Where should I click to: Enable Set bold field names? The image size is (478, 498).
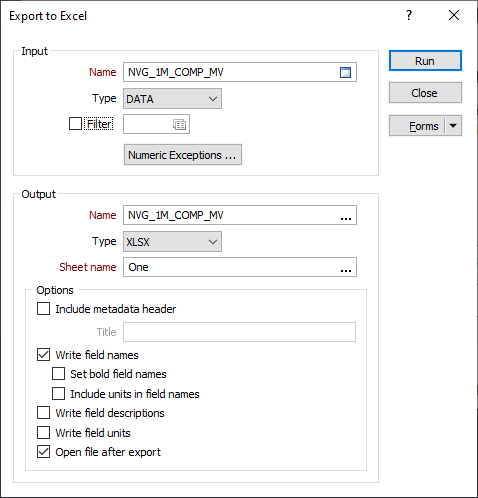(58, 374)
